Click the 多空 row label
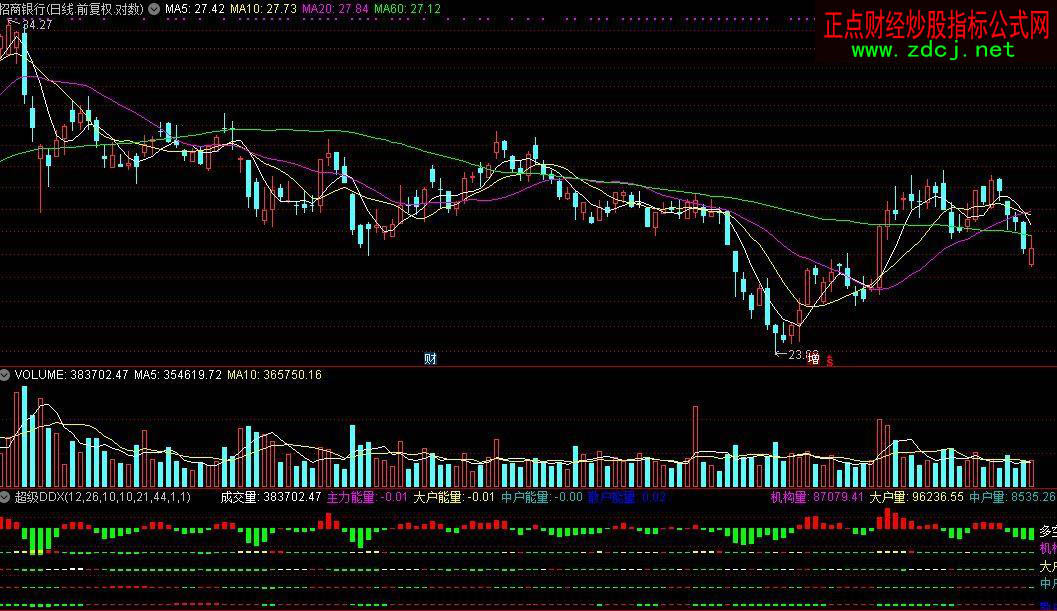1057x611 pixels. pyautogui.click(x=1047, y=531)
